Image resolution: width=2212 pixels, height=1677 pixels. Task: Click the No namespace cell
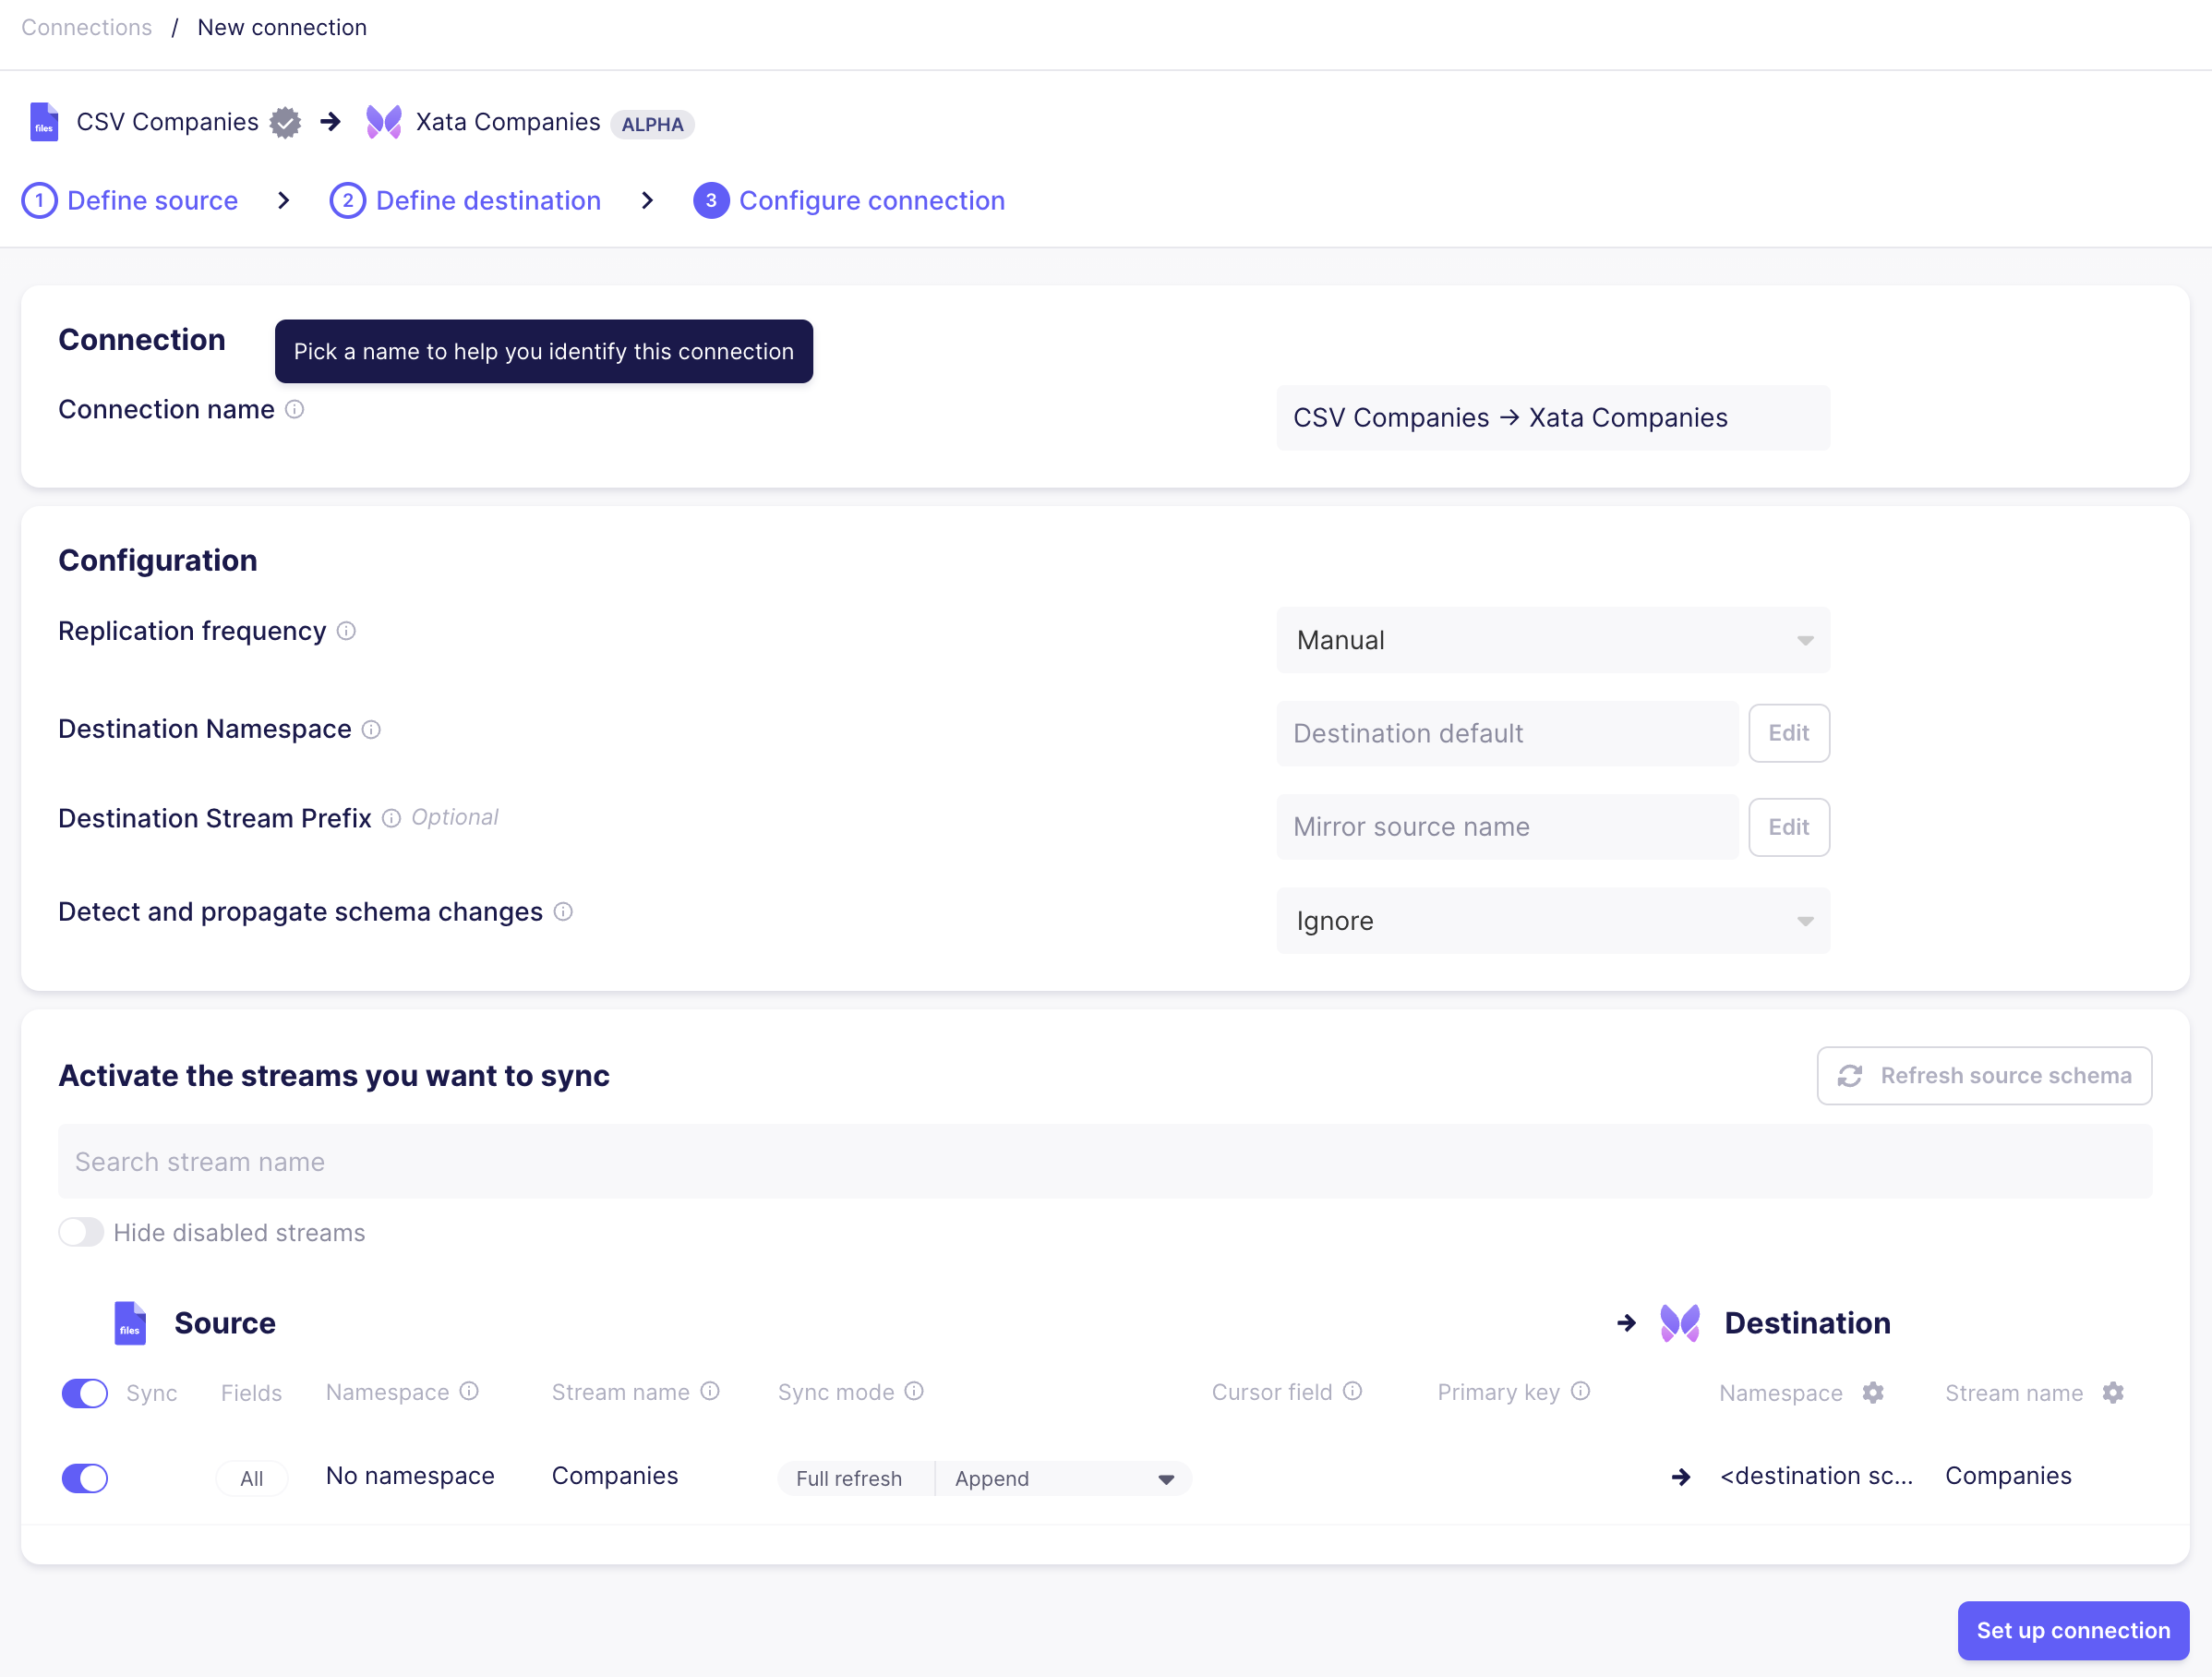pyautogui.click(x=410, y=1476)
